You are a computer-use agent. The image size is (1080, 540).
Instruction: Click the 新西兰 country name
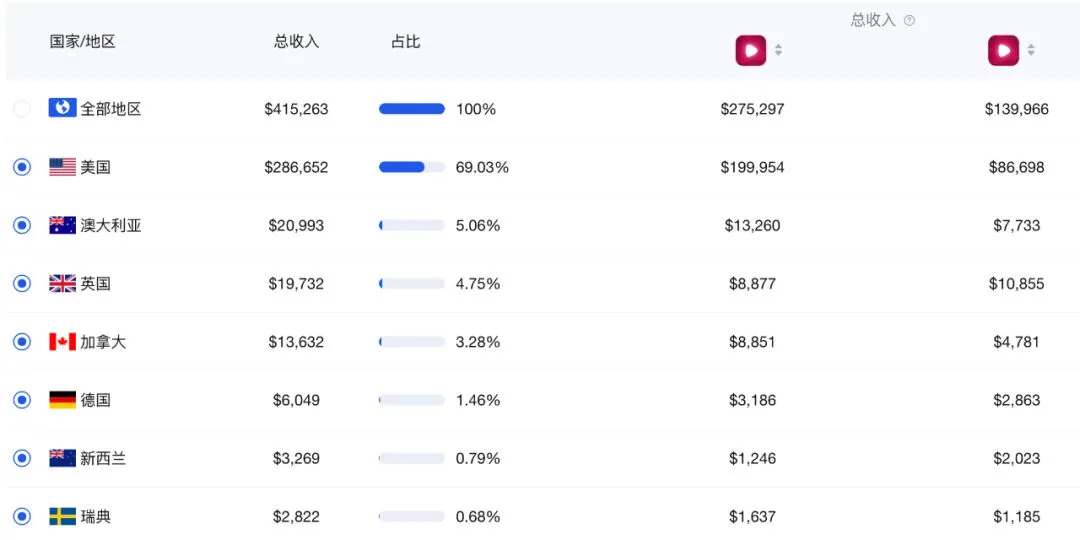(103, 459)
